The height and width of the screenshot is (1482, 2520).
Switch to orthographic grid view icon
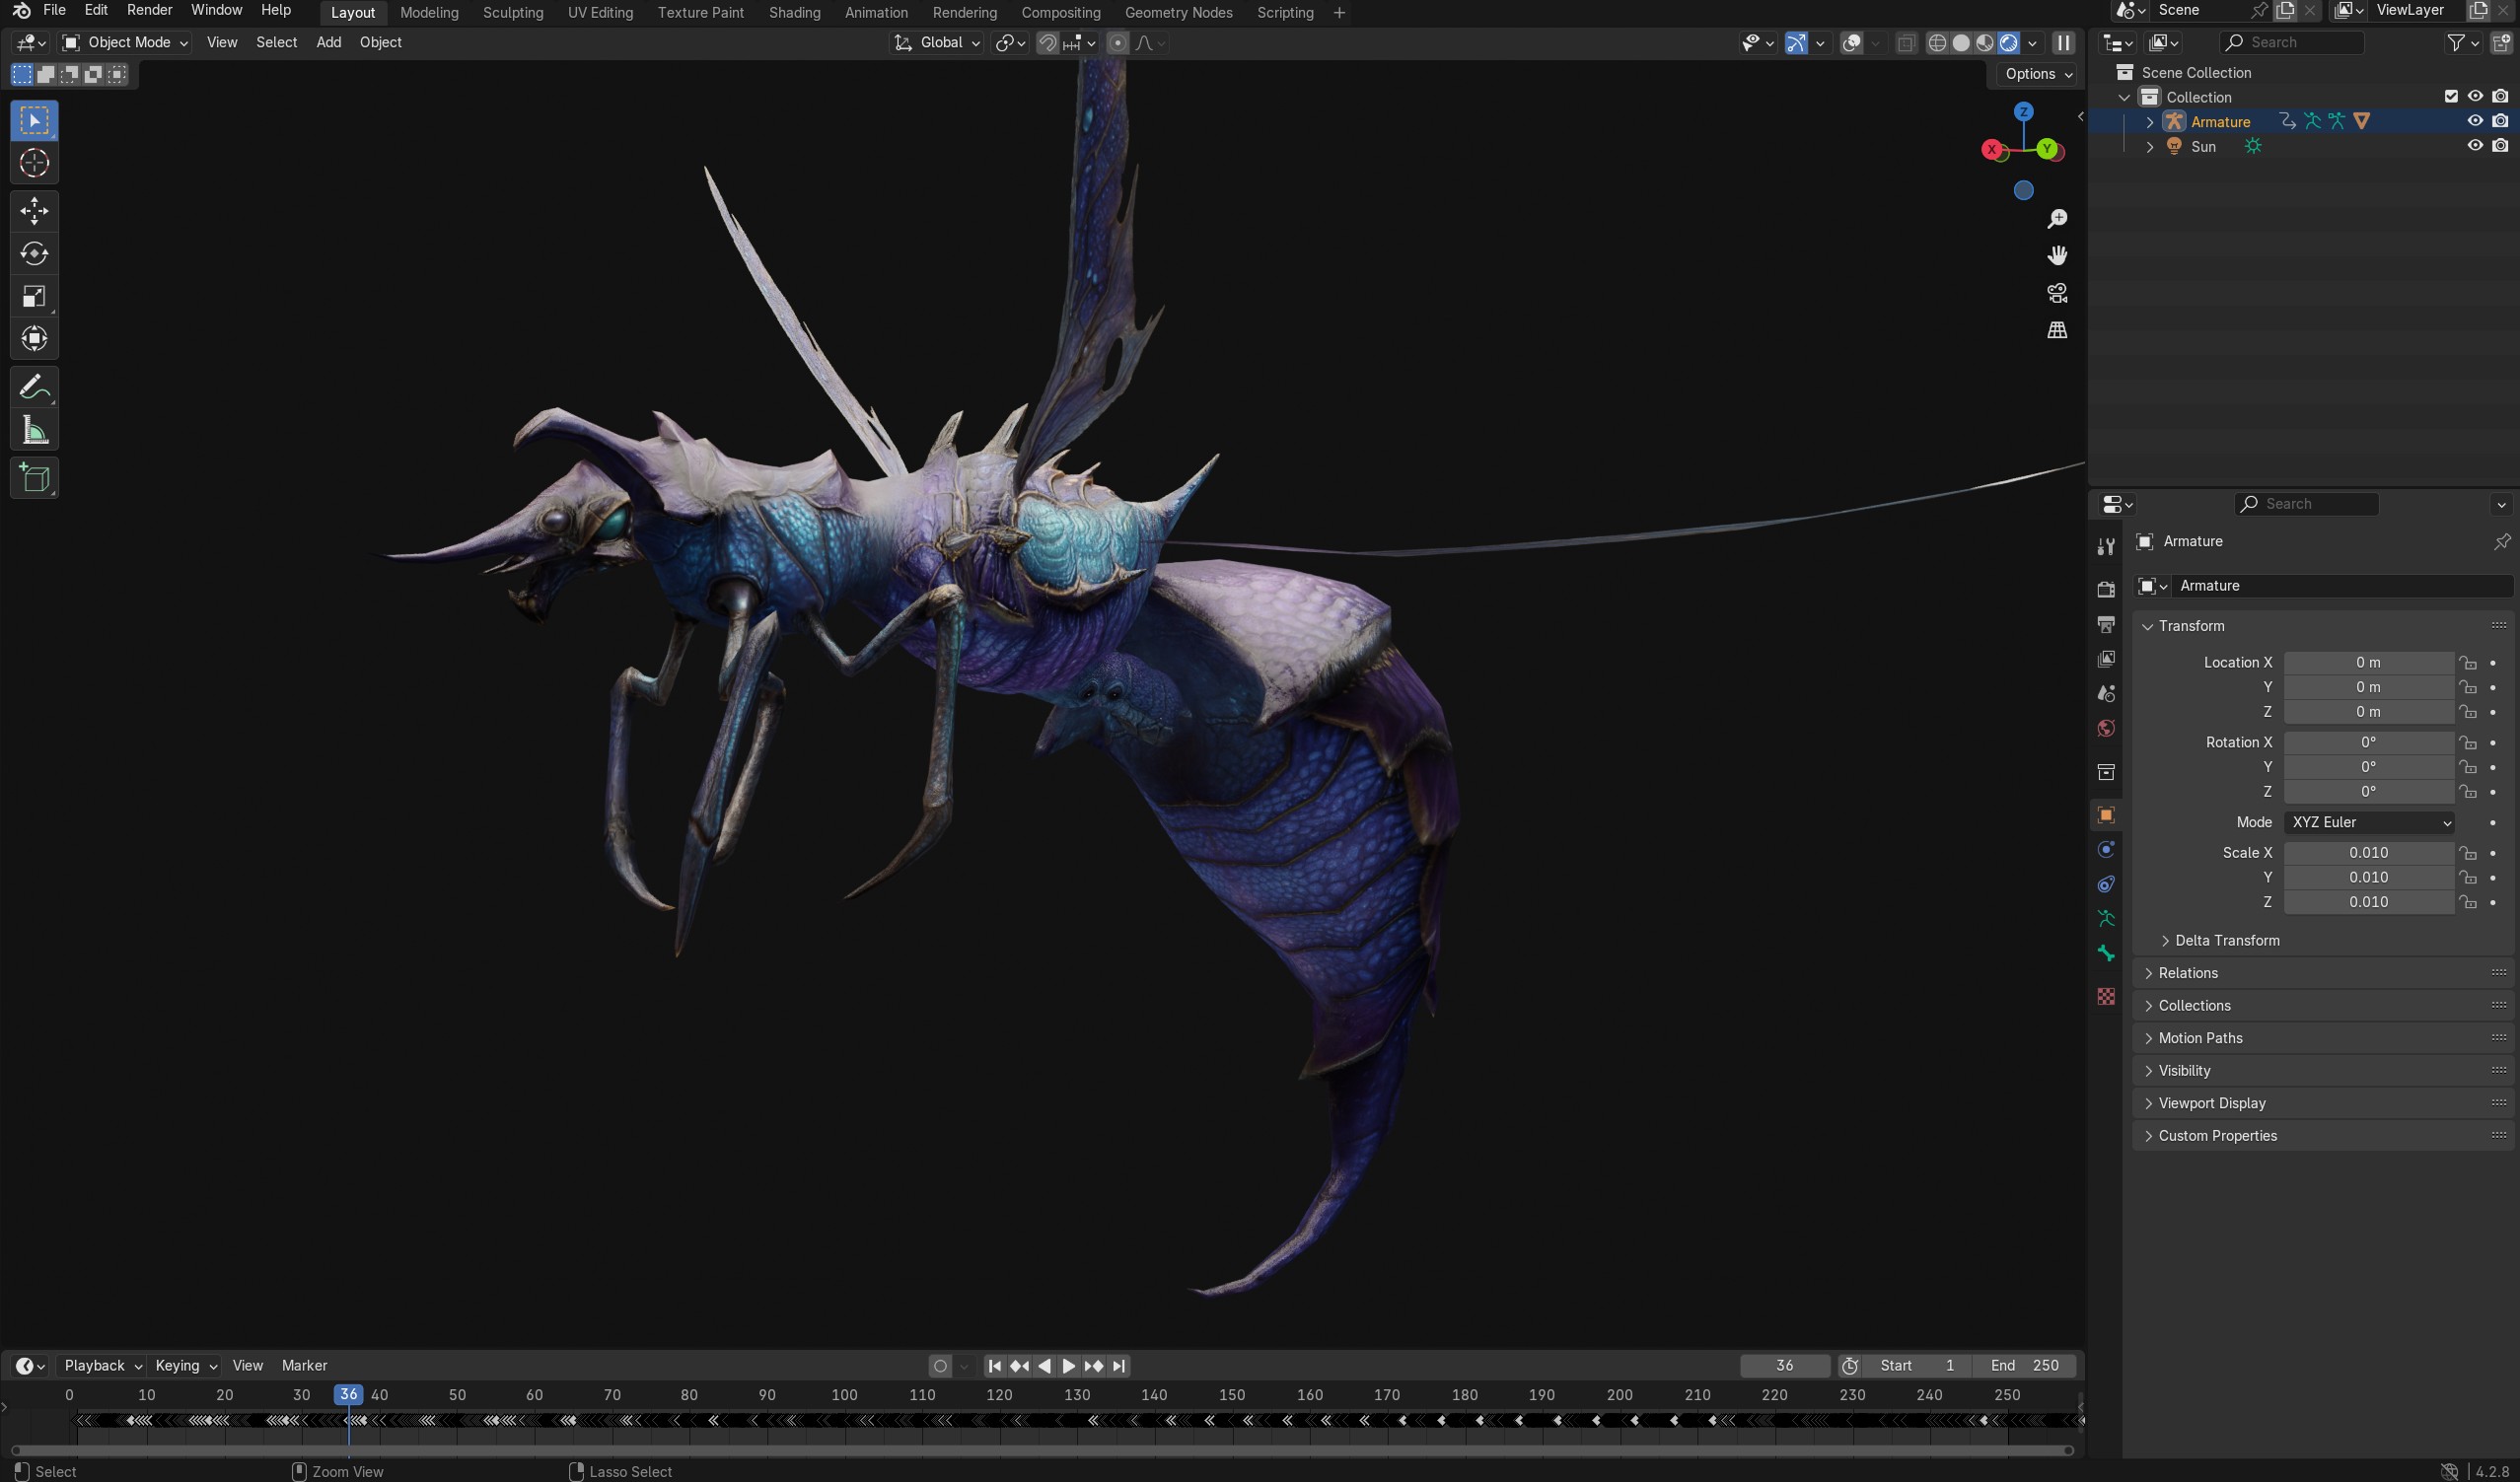pos(2057,330)
